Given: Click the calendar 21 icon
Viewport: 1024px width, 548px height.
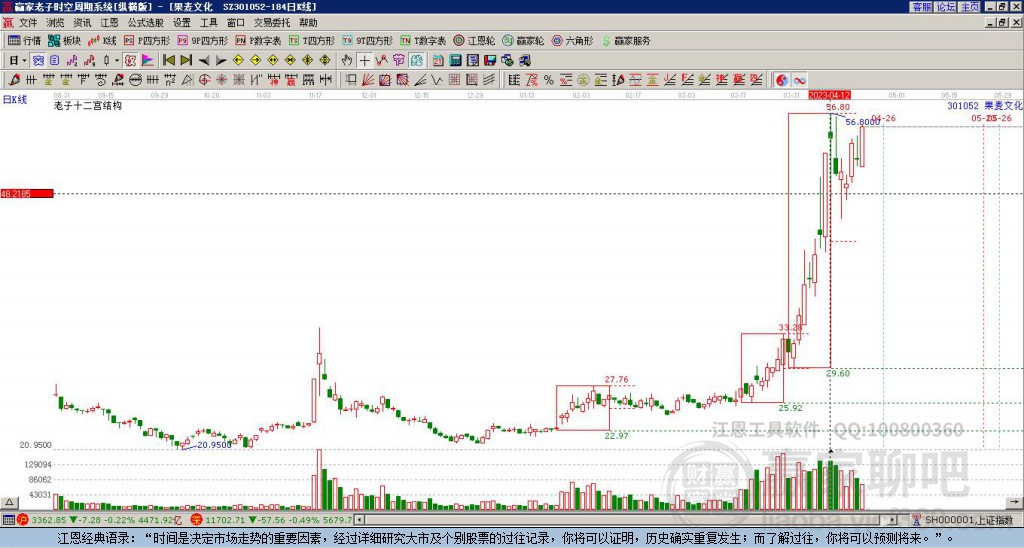Looking at the screenshot, I should (x=438, y=61).
